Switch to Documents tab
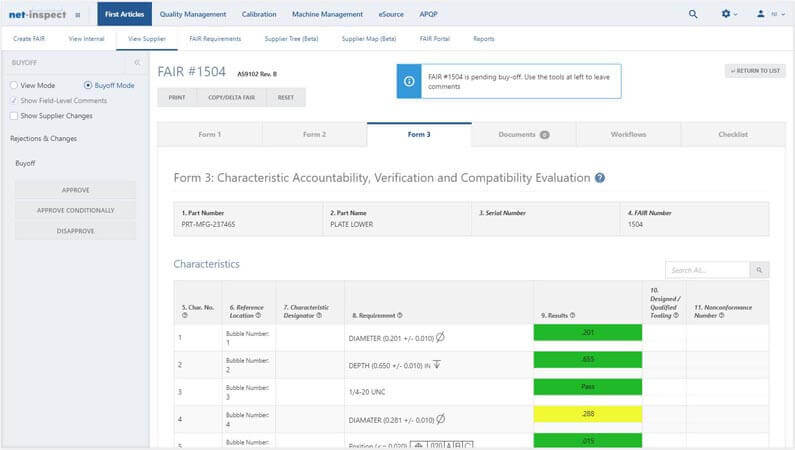795x450 pixels. (524, 134)
